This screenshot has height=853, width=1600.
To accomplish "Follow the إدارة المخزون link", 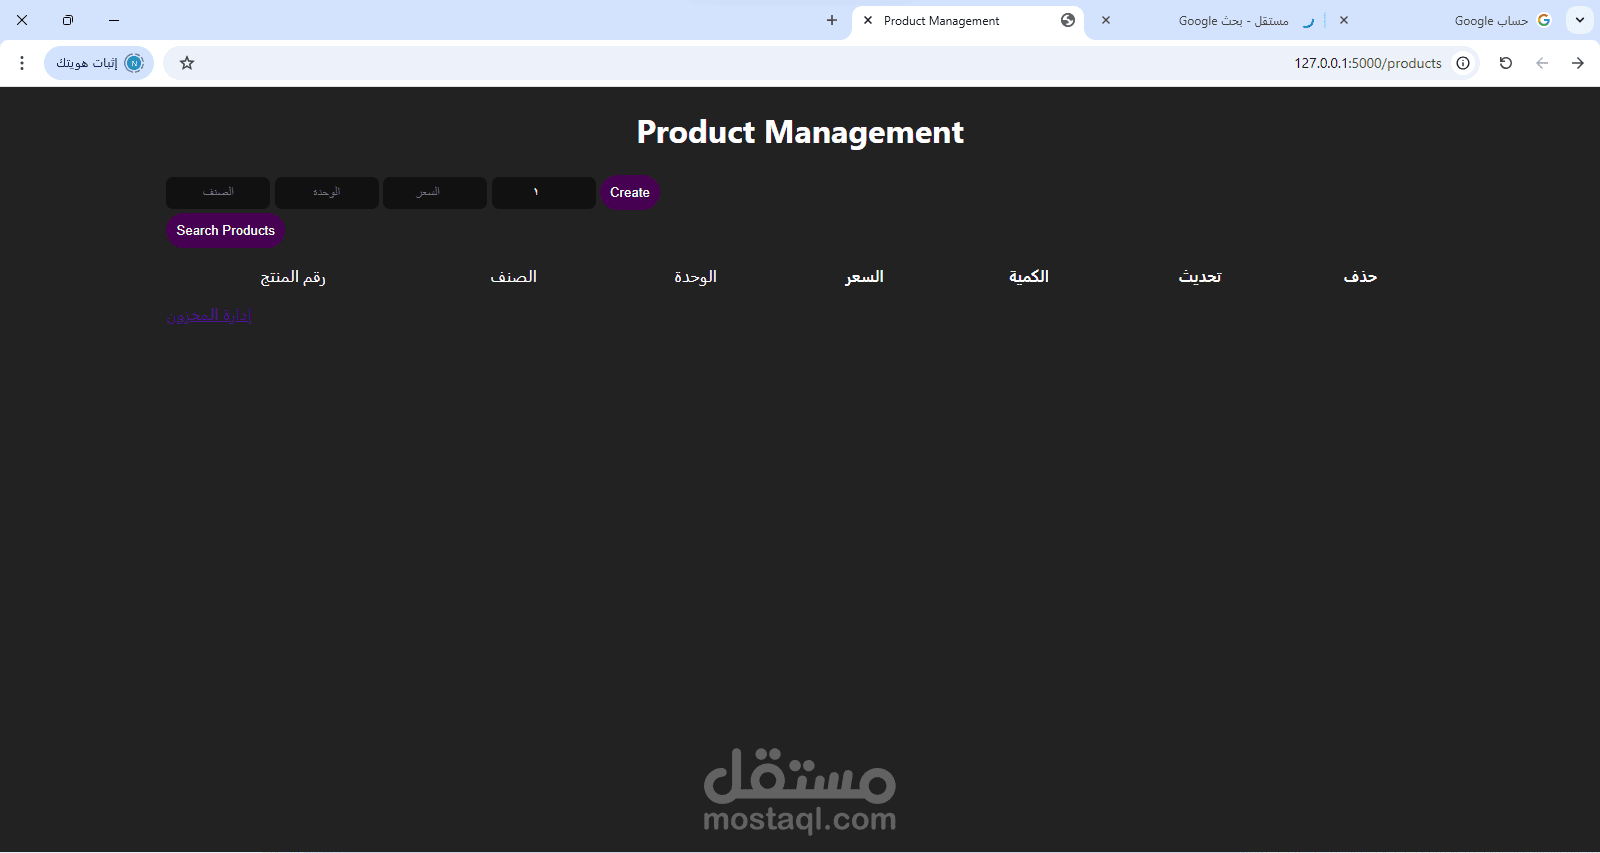I will (x=209, y=316).
